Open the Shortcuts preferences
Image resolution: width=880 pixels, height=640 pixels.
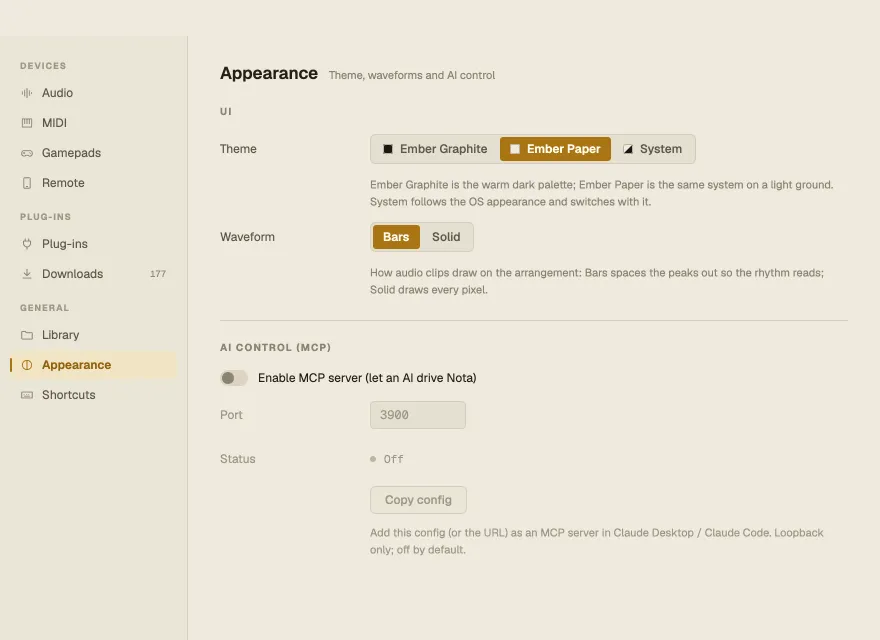click(x=93, y=395)
